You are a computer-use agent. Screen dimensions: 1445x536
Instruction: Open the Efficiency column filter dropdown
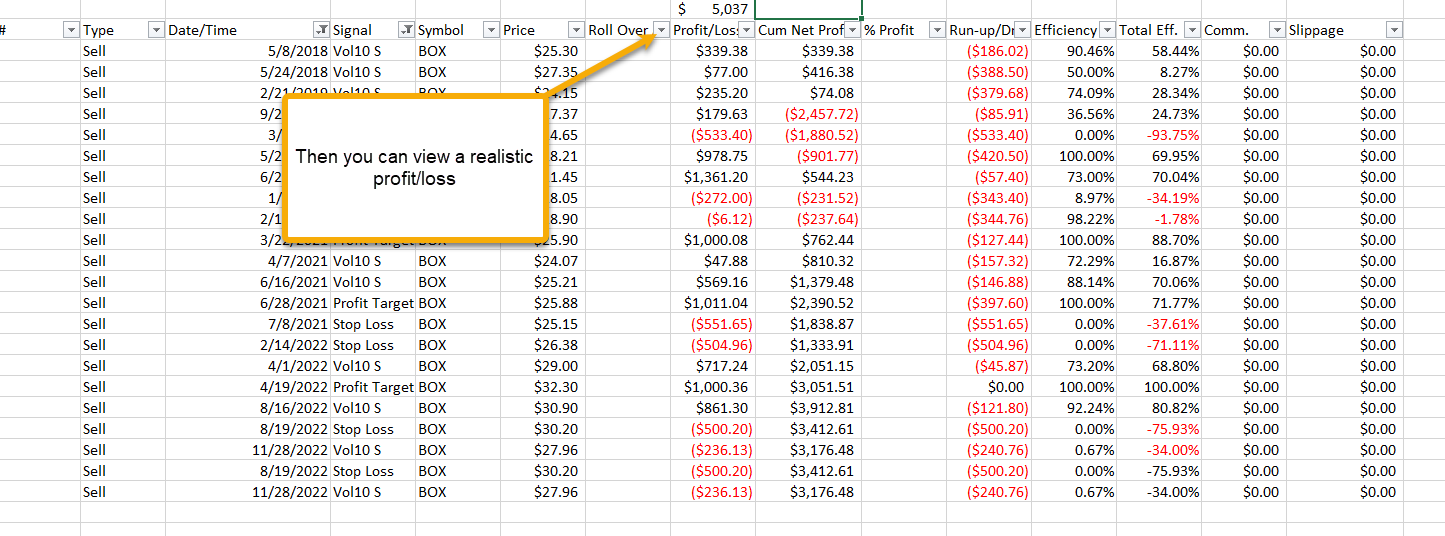tap(1107, 30)
